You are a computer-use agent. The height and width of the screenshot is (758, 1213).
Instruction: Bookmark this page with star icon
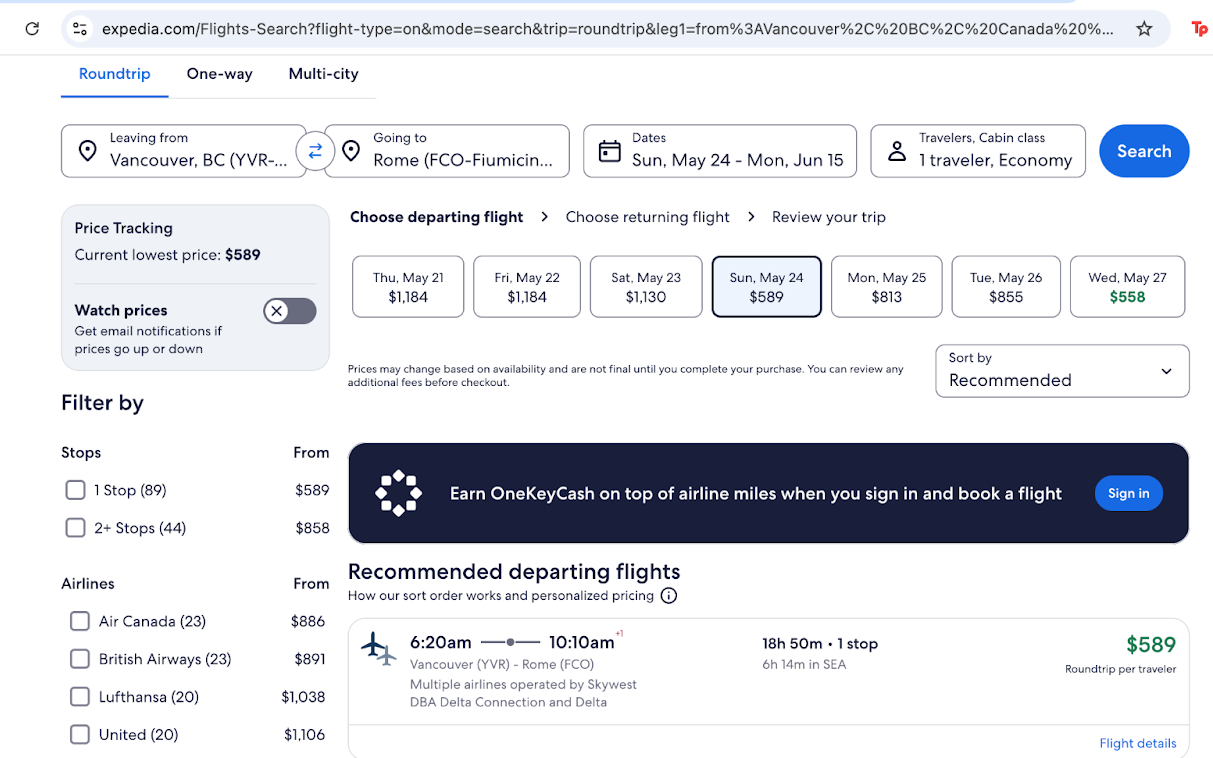[x=1144, y=29]
